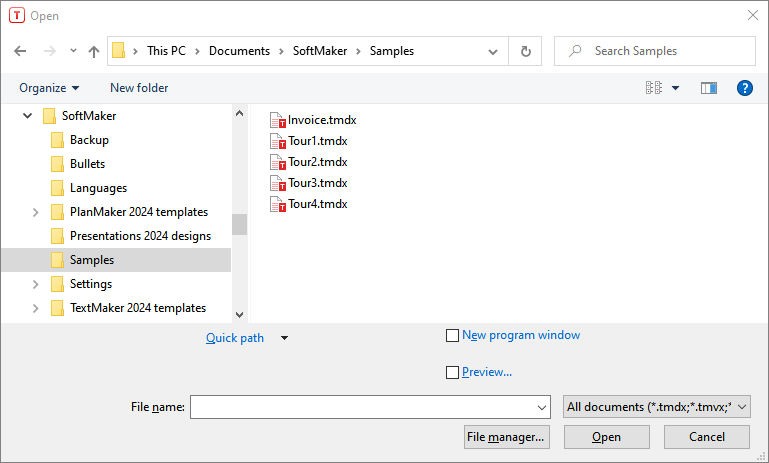
Task: Select PlanMaker 2024 templates folder
Action: tap(139, 212)
